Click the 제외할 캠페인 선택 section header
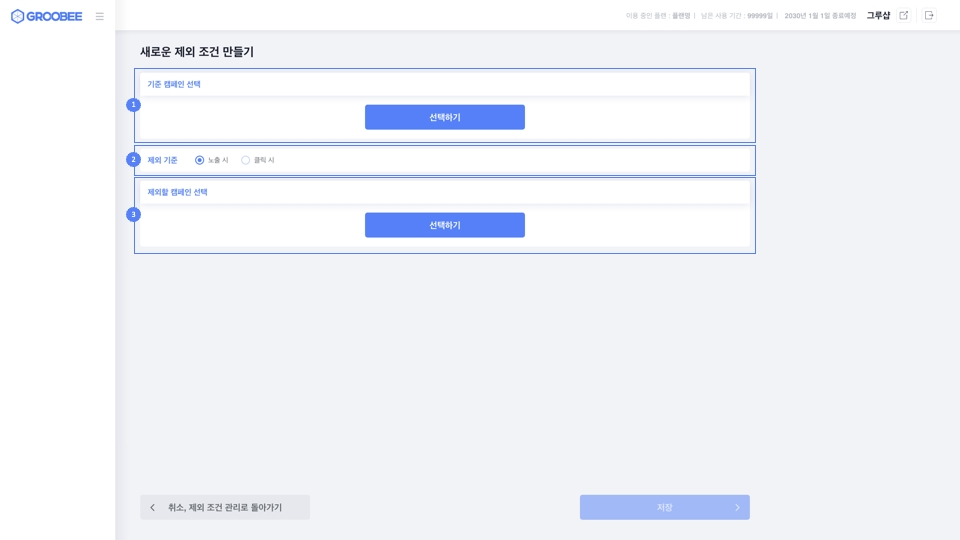960x540 pixels. 177,192
